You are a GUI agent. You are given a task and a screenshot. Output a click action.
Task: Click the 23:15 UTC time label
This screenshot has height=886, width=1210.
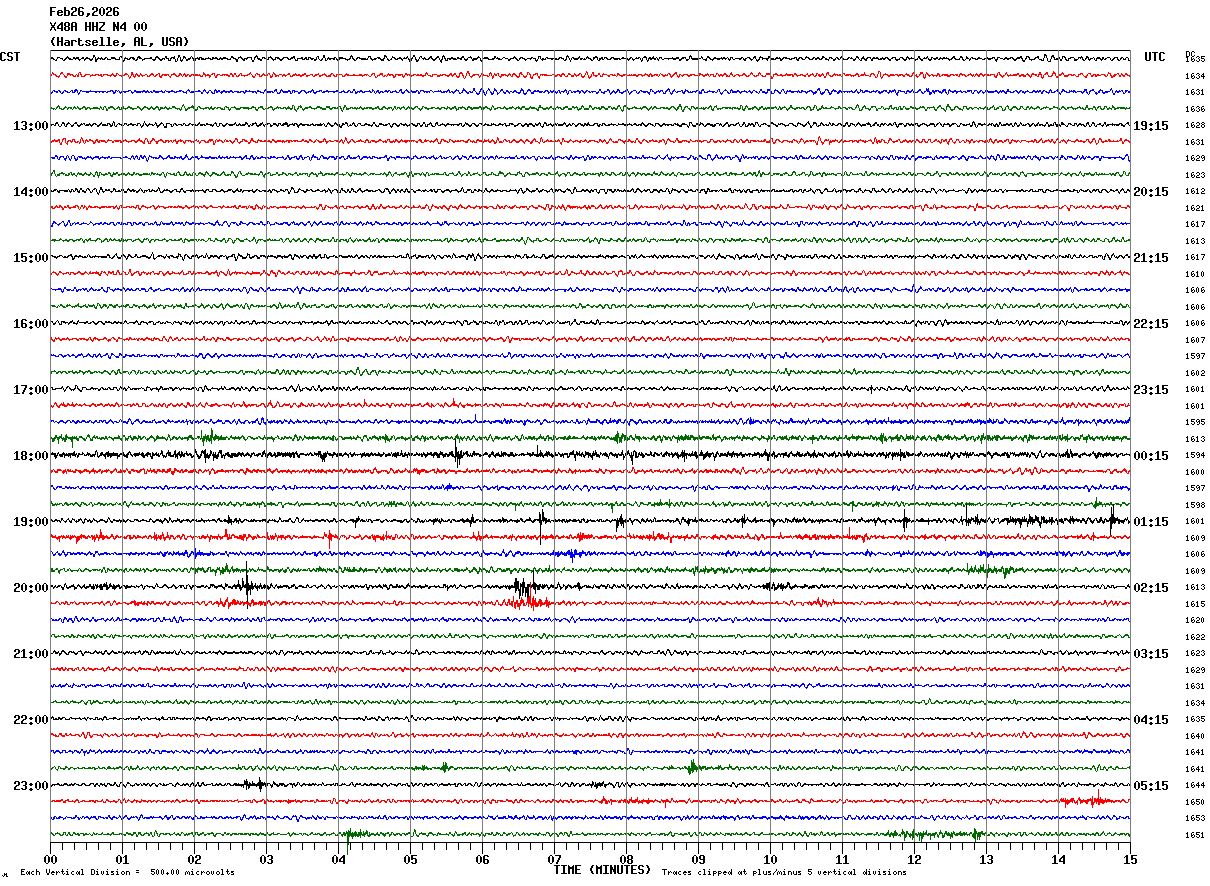1151,390
